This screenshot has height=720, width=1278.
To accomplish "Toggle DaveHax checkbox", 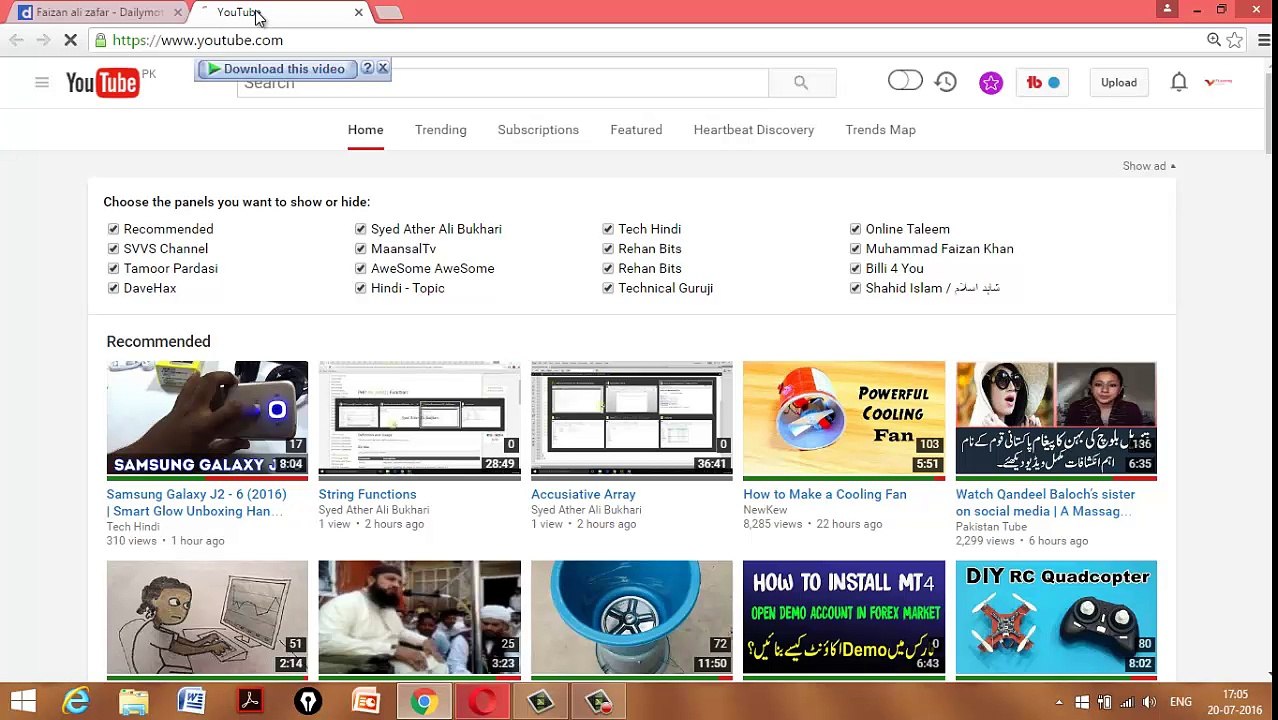I will (113, 288).
